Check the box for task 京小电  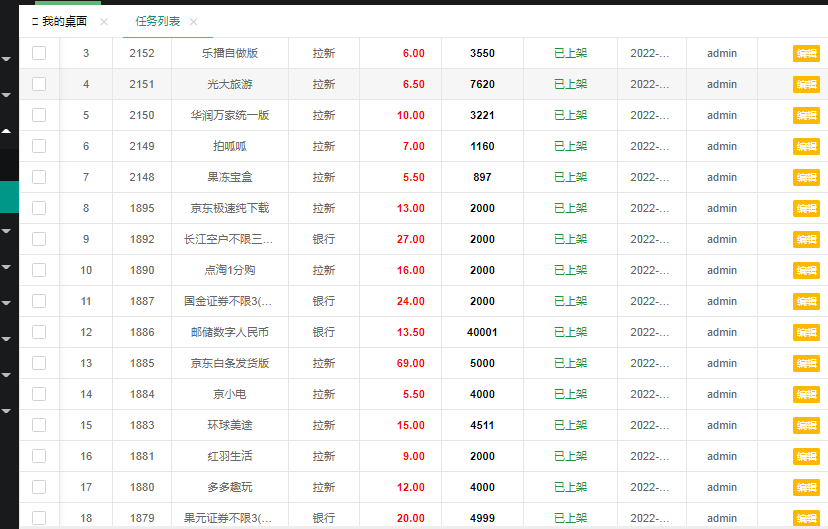[39, 394]
